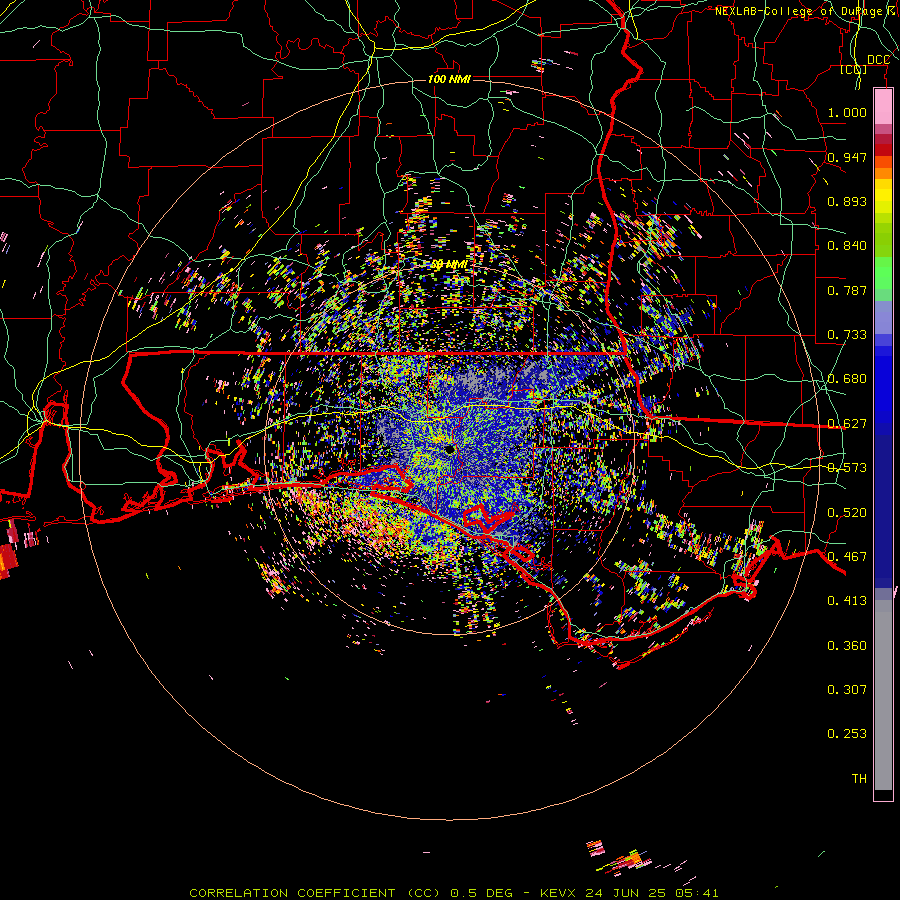Click the Correlation Coefficient caption at the bottom

tap(454, 893)
